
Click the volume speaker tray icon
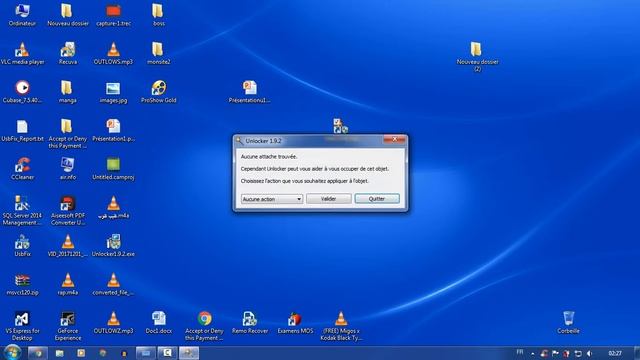coord(589,353)
